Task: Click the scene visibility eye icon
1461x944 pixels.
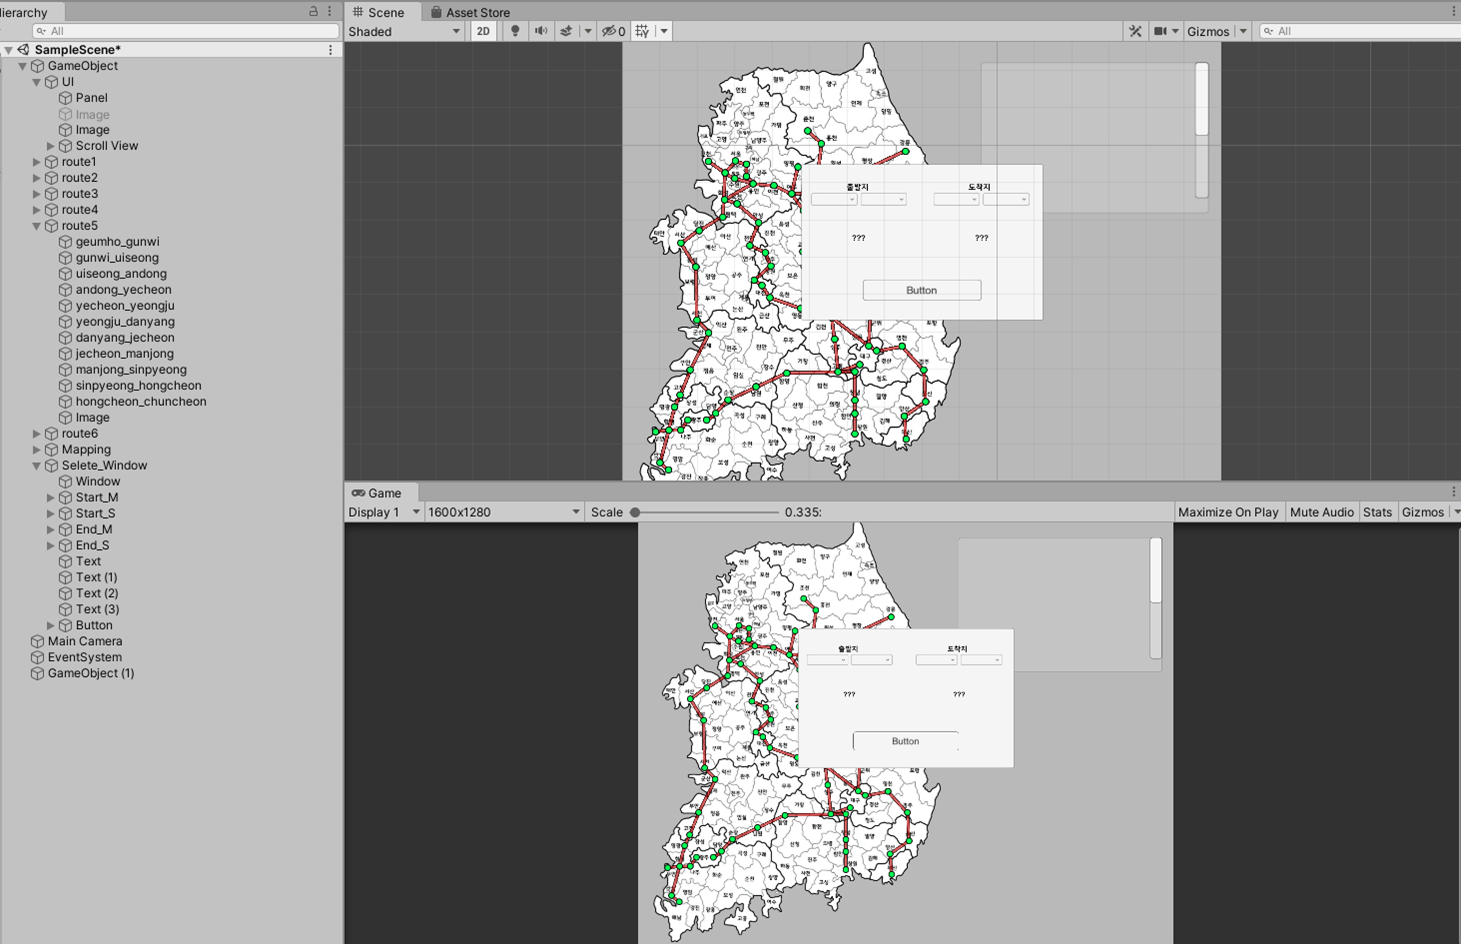Action: click(x=609, y=31)
